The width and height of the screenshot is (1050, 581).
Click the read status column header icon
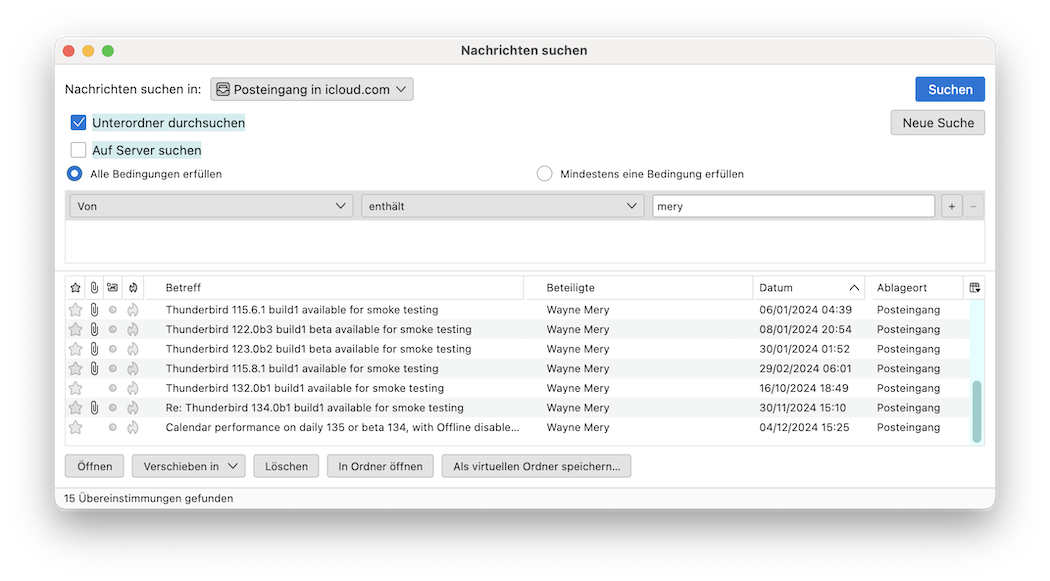click(x=112, y=288)
